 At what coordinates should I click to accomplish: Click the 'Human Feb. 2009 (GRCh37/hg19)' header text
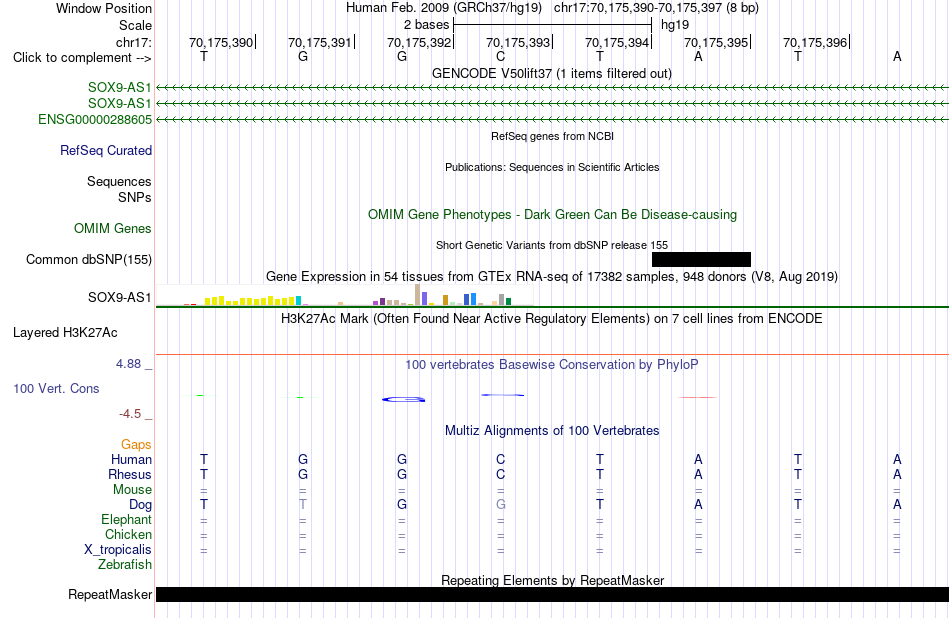pyautogui.click(x=445, y=8)
